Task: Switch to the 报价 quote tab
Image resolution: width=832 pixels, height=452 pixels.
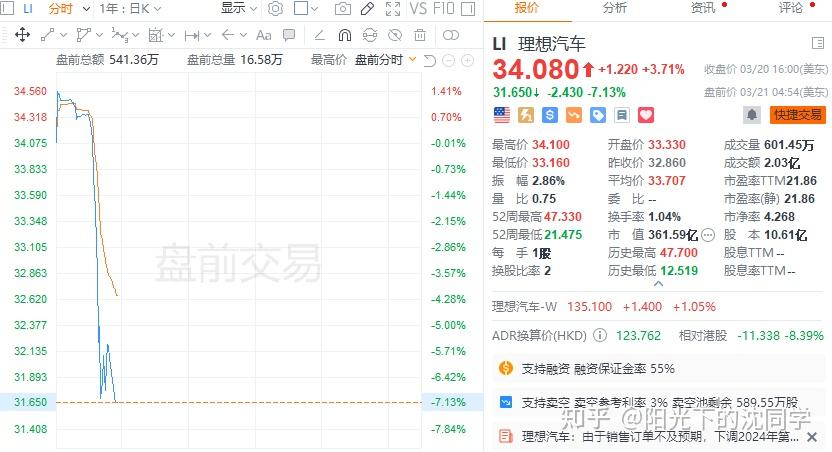Action: 526,8
